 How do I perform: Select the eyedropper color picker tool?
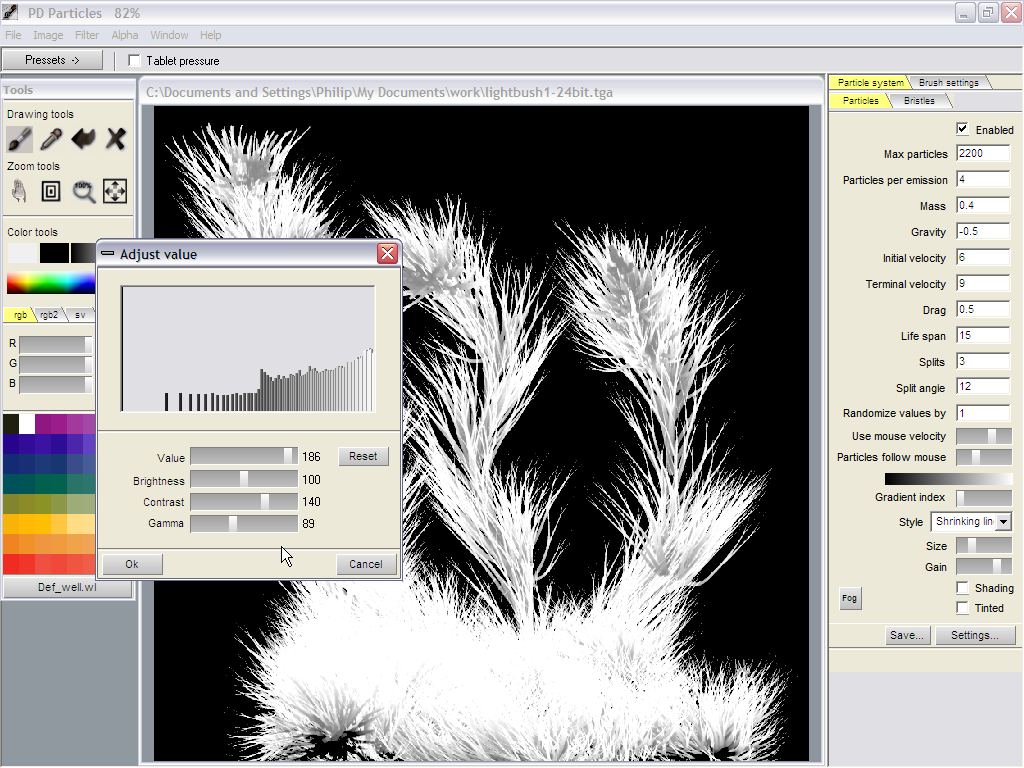pyautogui.click(x=51, y=139)
